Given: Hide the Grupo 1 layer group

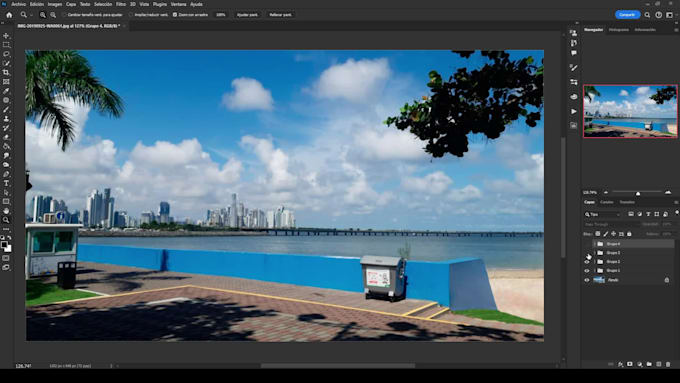Looking at the screenshot, I should [x=587, y=271].
